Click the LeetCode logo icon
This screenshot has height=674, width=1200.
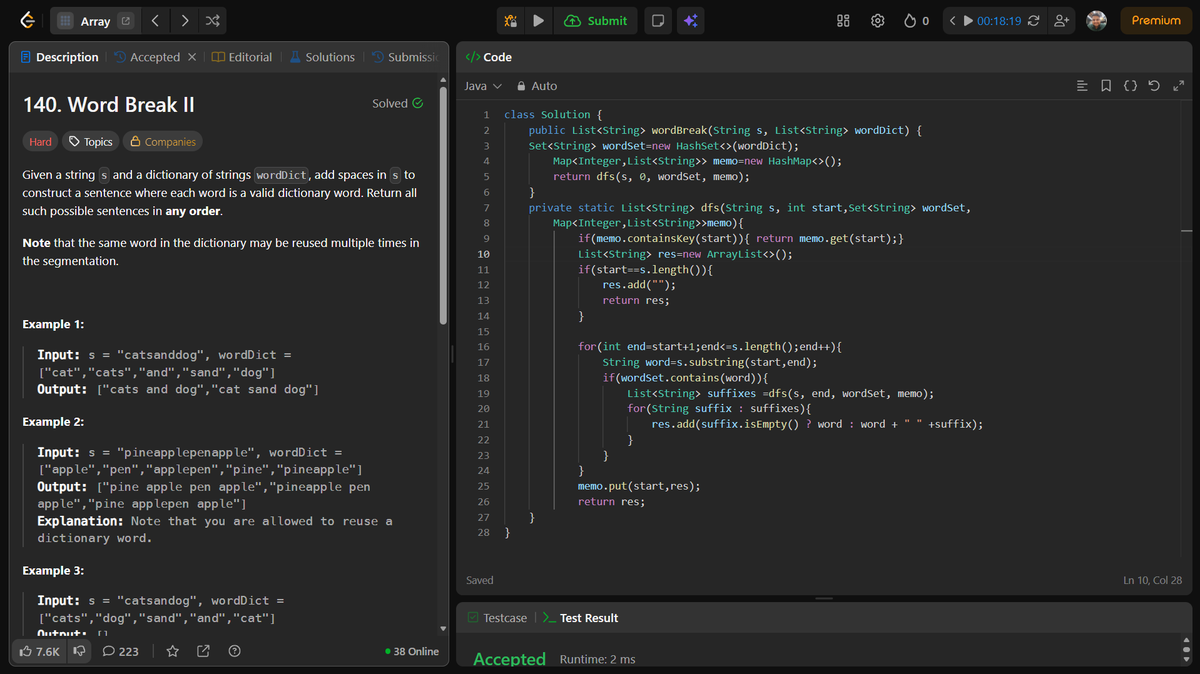coord(27,20)
